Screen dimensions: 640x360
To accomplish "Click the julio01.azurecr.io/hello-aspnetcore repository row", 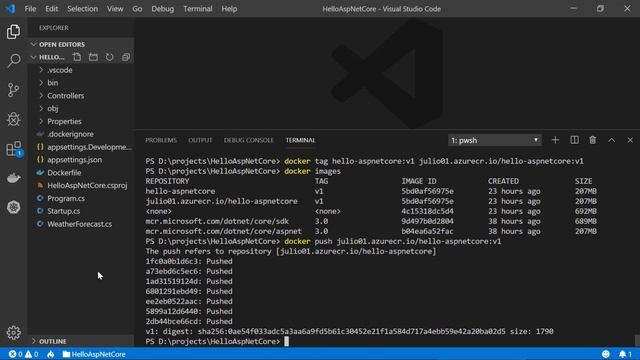I will pos(371,201).
